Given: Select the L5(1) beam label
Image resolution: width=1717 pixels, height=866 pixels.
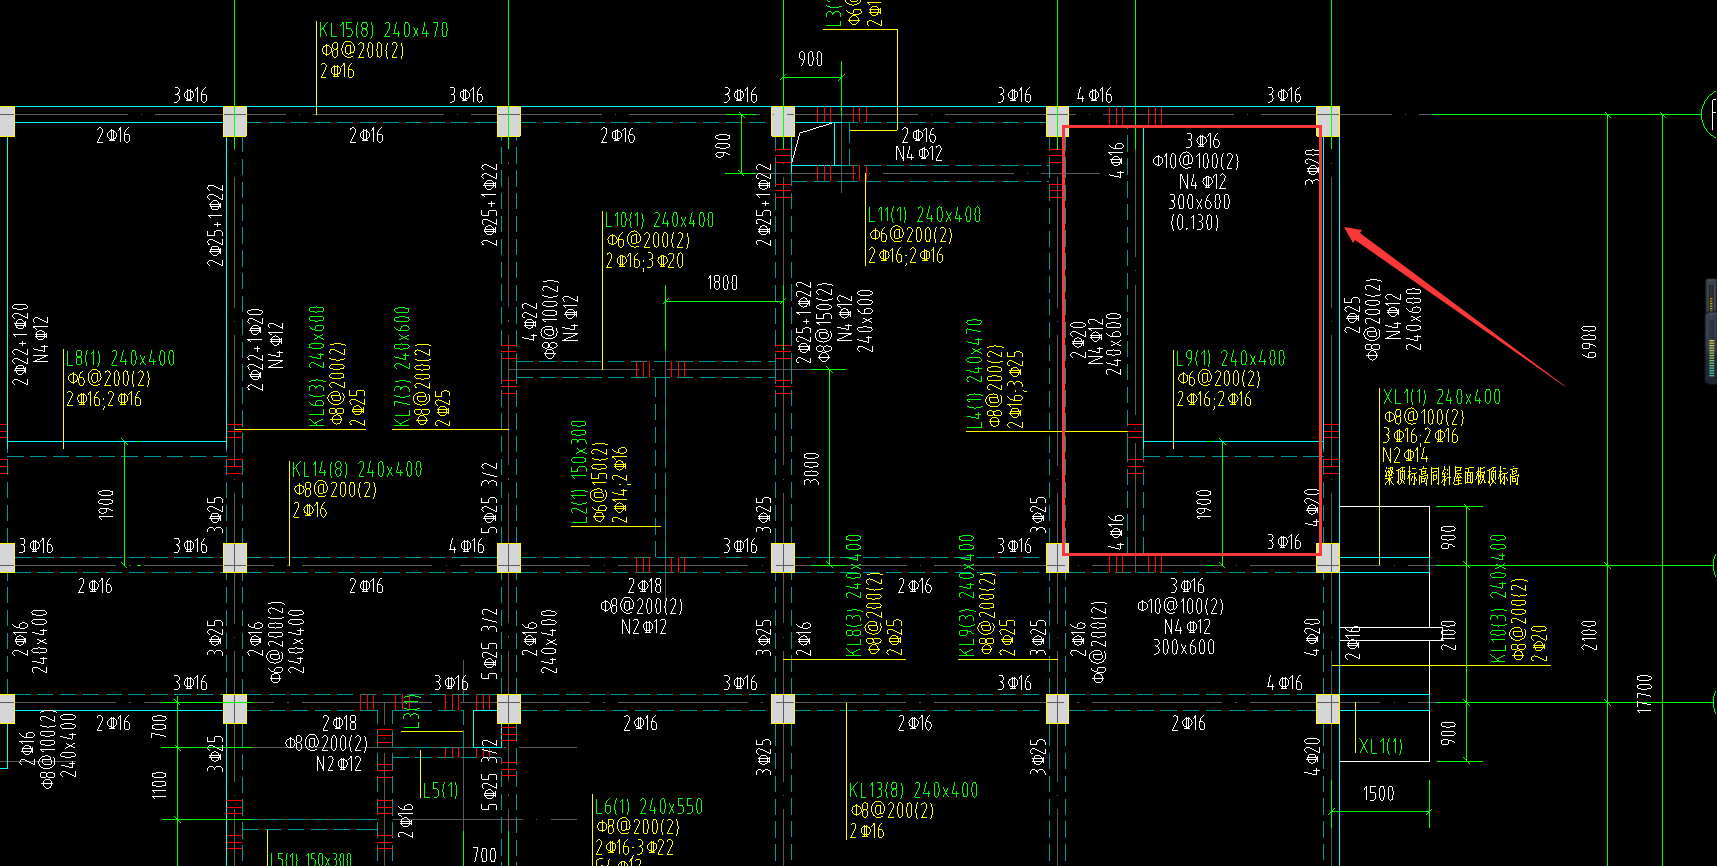Looking at the screenshot, I should (440, 790).
